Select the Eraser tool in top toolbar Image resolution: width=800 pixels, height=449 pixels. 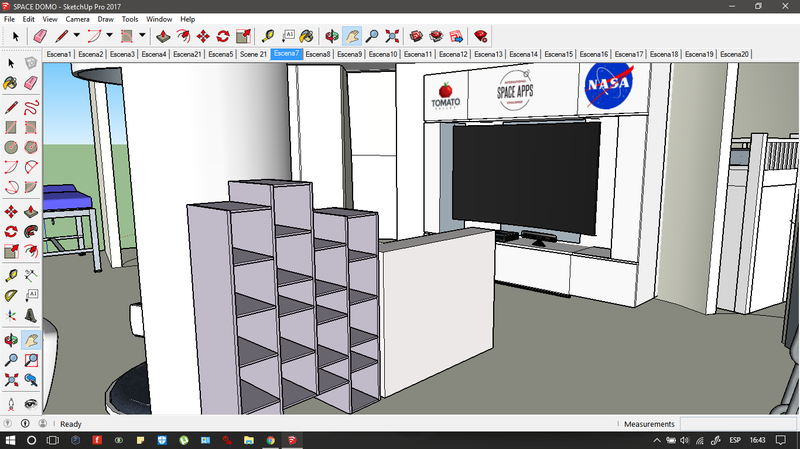pos(40,35)
